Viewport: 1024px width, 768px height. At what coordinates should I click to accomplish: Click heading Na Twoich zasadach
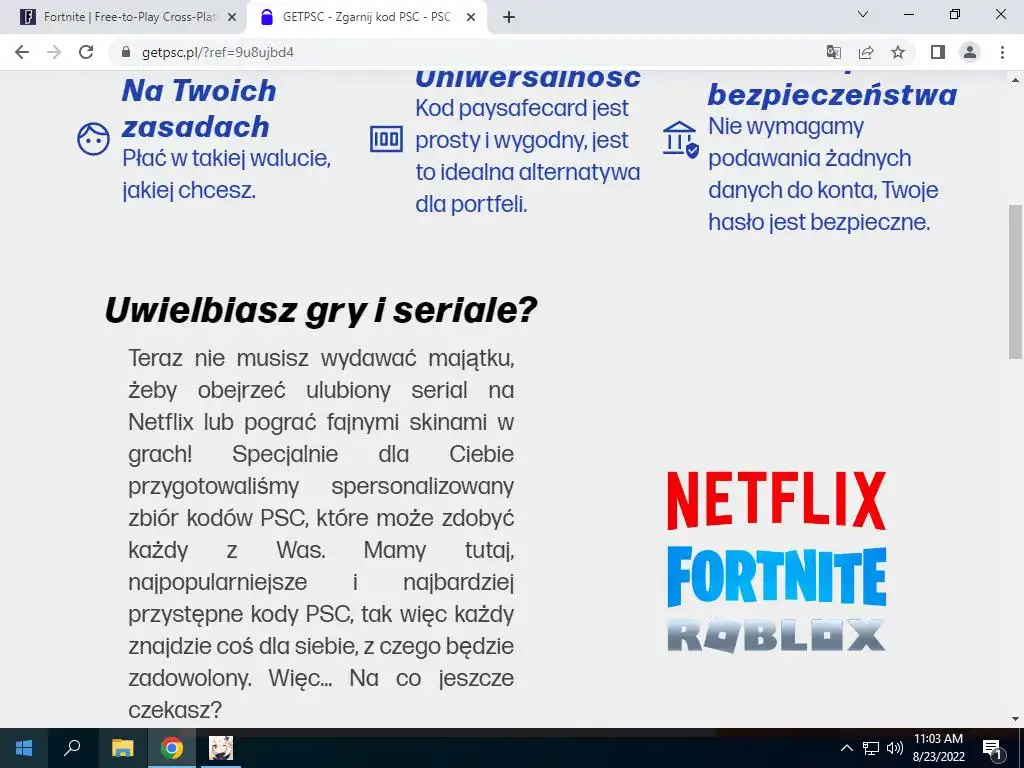199,108
